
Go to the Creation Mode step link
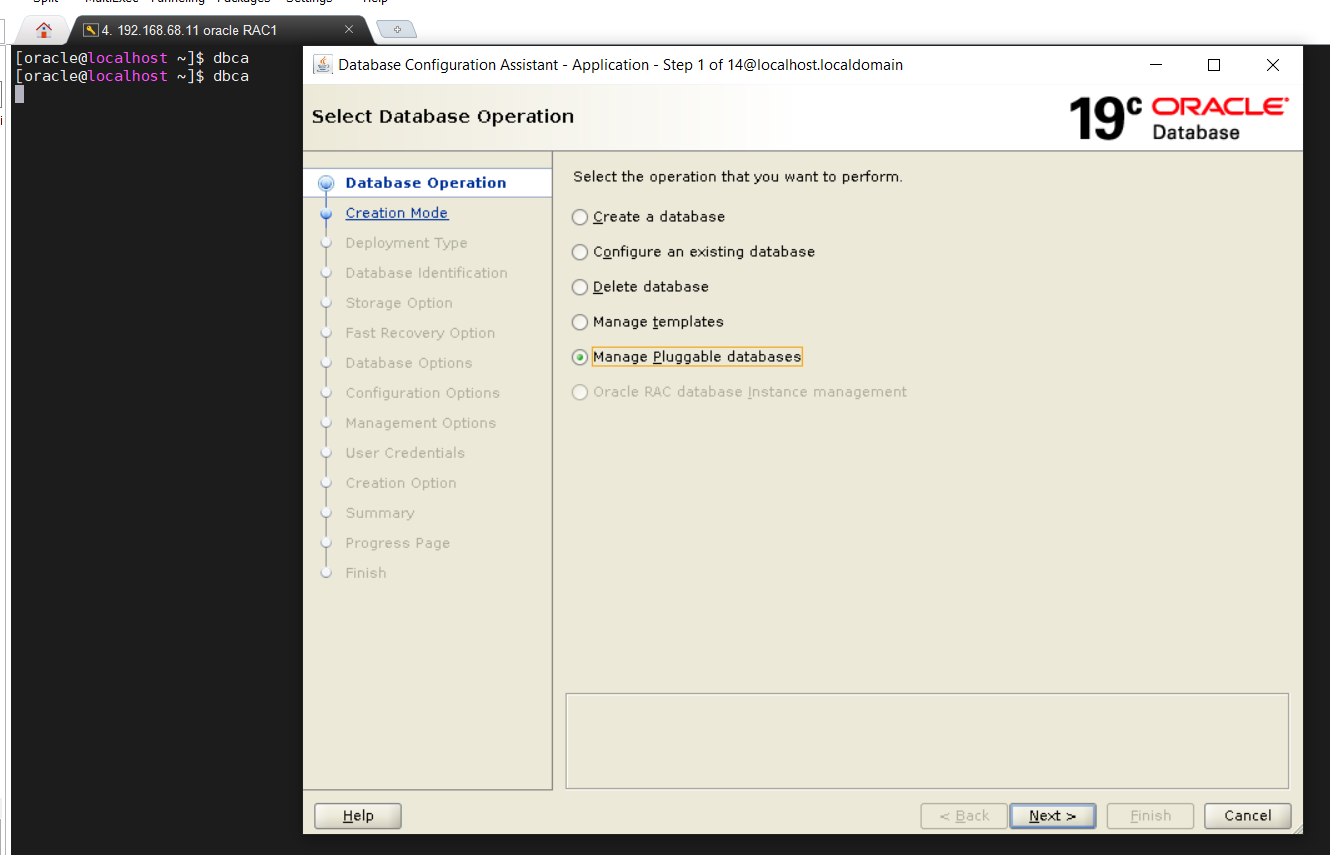click(396, 213)
